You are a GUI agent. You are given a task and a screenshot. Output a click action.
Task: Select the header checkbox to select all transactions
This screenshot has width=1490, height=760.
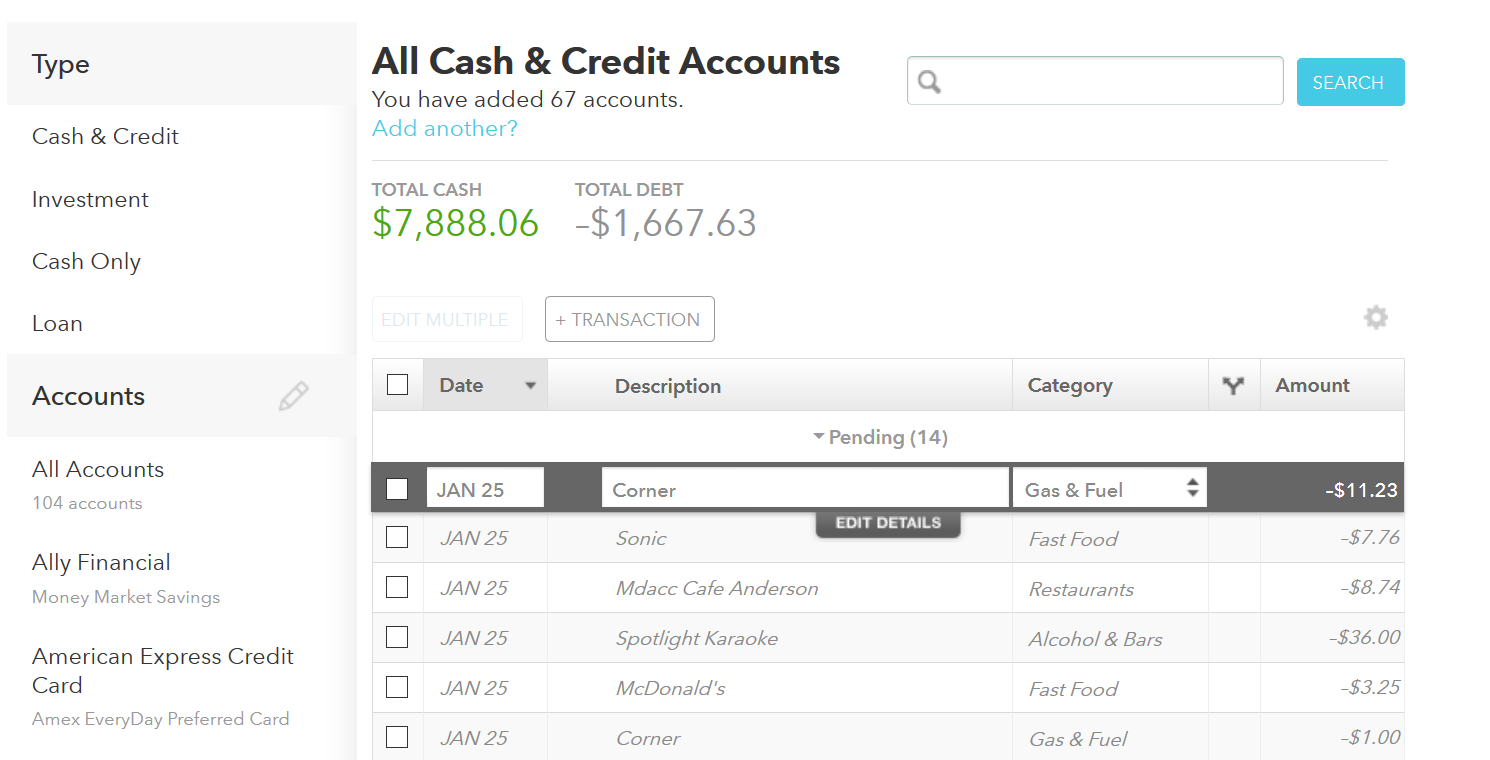coord(397,384)
